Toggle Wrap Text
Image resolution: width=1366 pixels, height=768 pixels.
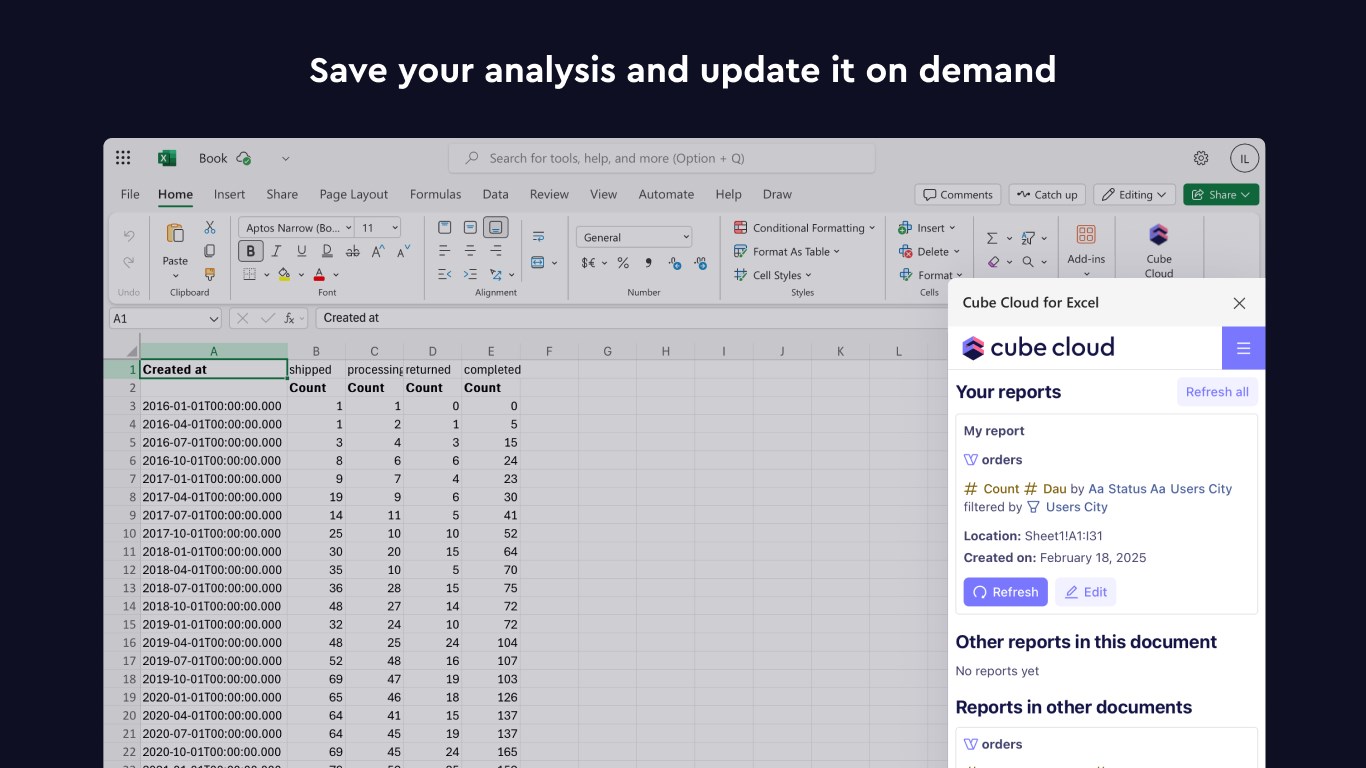[x=539, y=237]
